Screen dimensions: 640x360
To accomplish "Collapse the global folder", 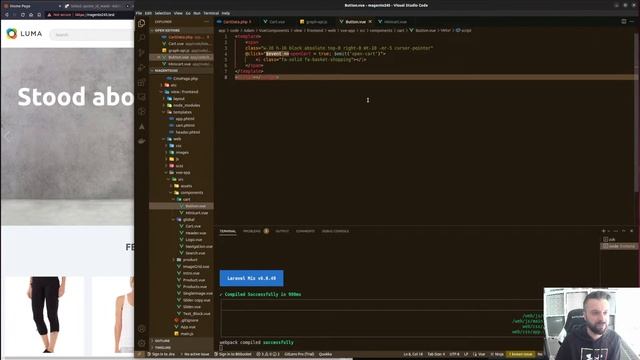I will click(x=188, y=220).
